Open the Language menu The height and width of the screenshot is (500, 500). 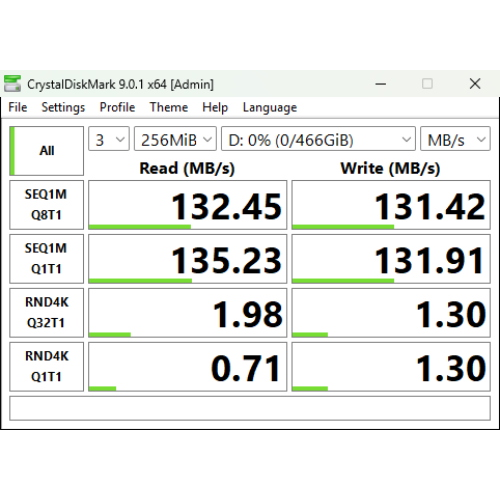pos(270,107)
